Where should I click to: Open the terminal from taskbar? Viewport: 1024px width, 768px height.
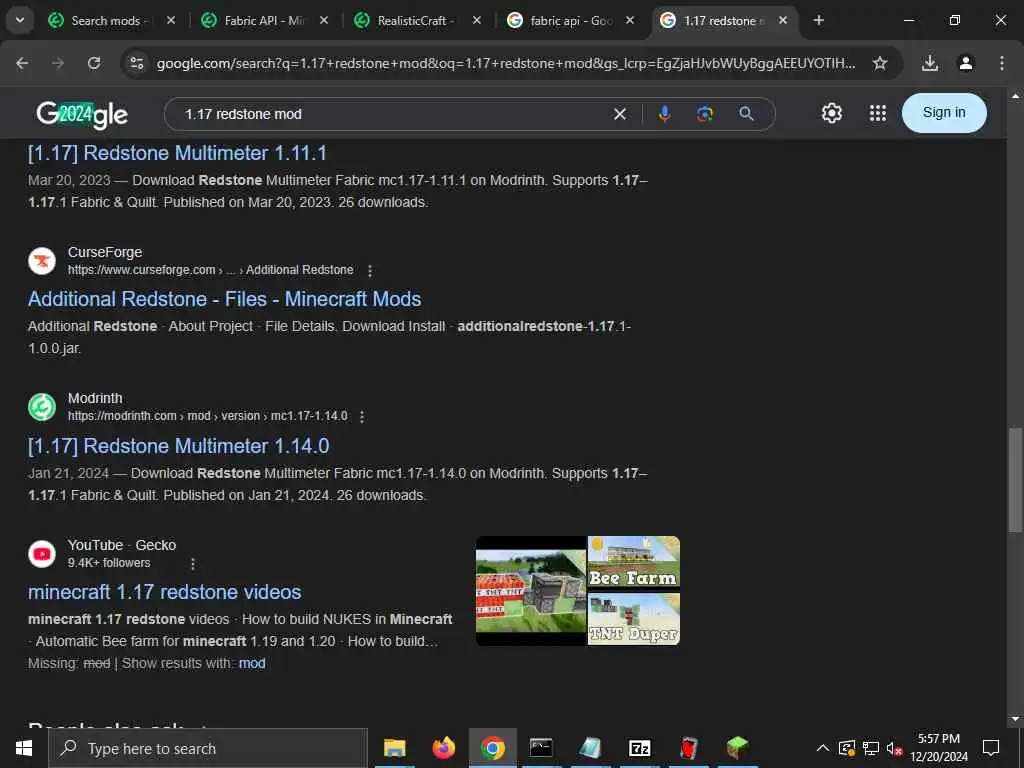pyautogui.click(x=541, y=748)
